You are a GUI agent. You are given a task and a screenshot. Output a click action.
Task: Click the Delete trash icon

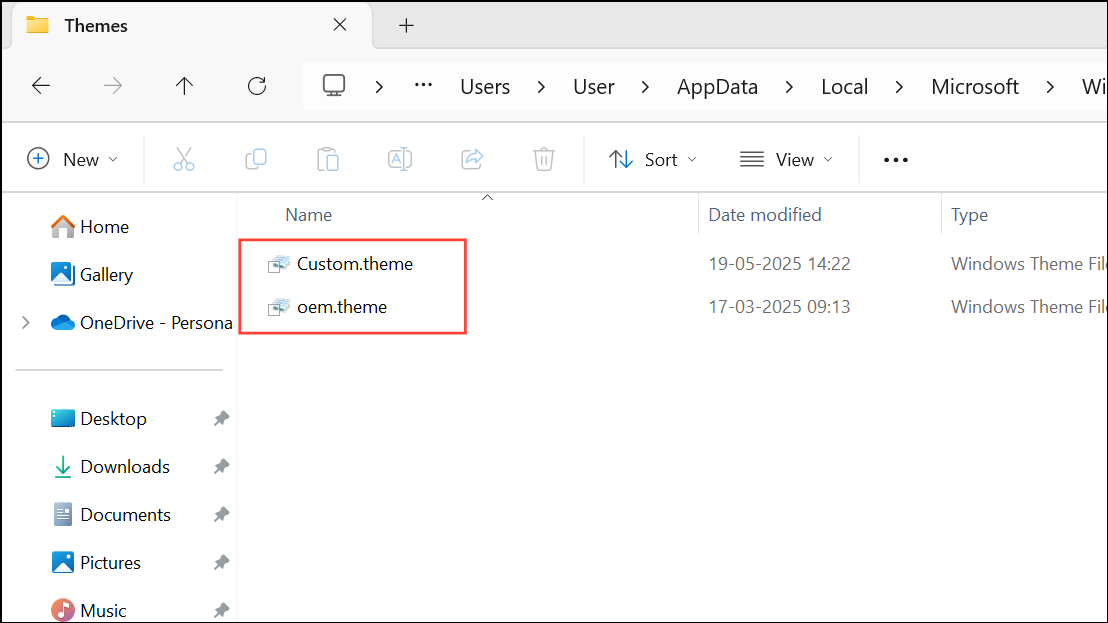(543, 160)
